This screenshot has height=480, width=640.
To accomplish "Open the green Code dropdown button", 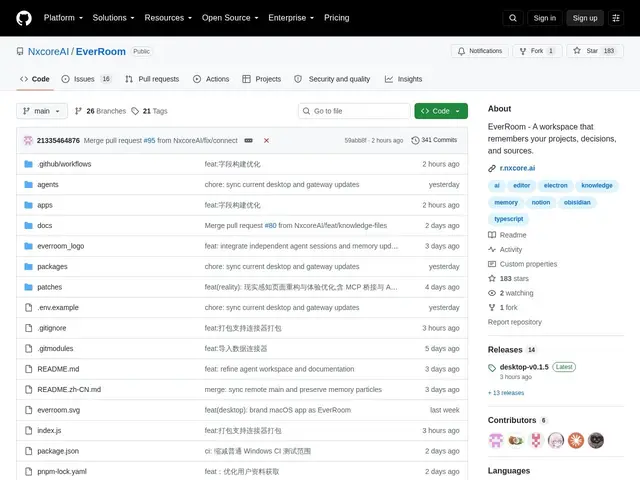I will pyautogui.click(x=441, y=111).
